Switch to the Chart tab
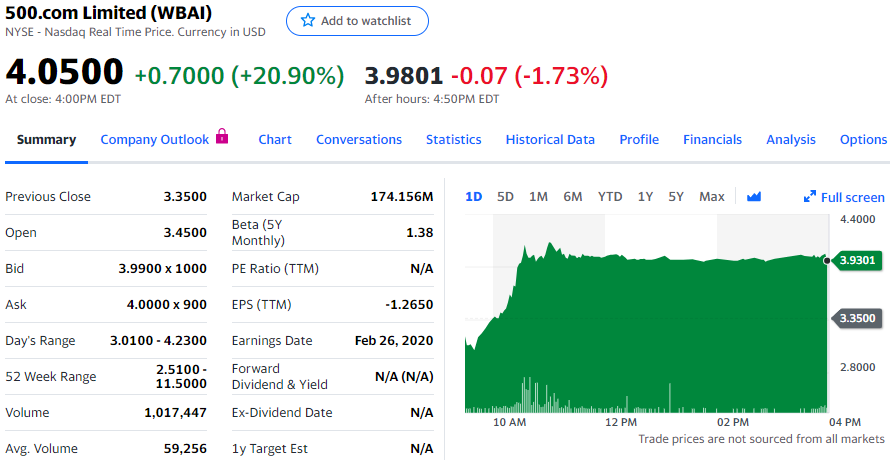The image size is (890, 460). pos(275,140)
